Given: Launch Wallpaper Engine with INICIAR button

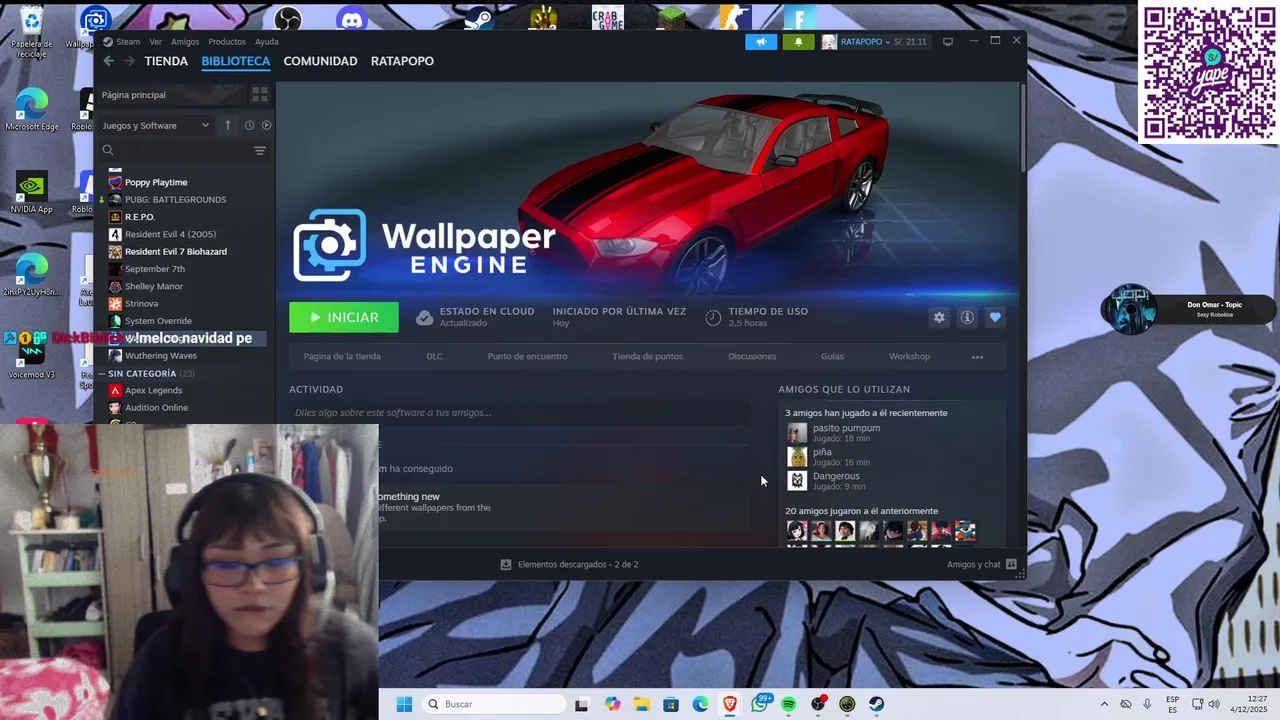Looking at the screenshot, I should [x=344, y=317].
